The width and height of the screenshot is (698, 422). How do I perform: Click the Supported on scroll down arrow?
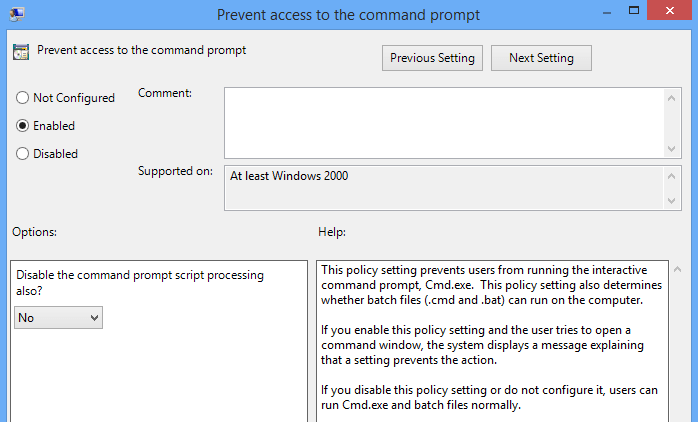click(672, 201)
